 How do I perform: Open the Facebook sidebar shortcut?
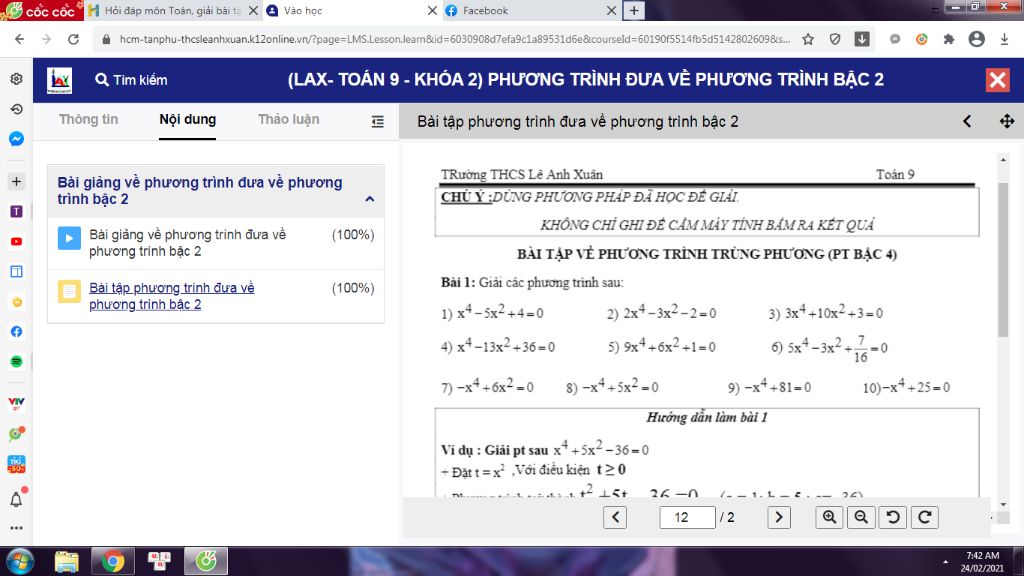click(16, 332)
